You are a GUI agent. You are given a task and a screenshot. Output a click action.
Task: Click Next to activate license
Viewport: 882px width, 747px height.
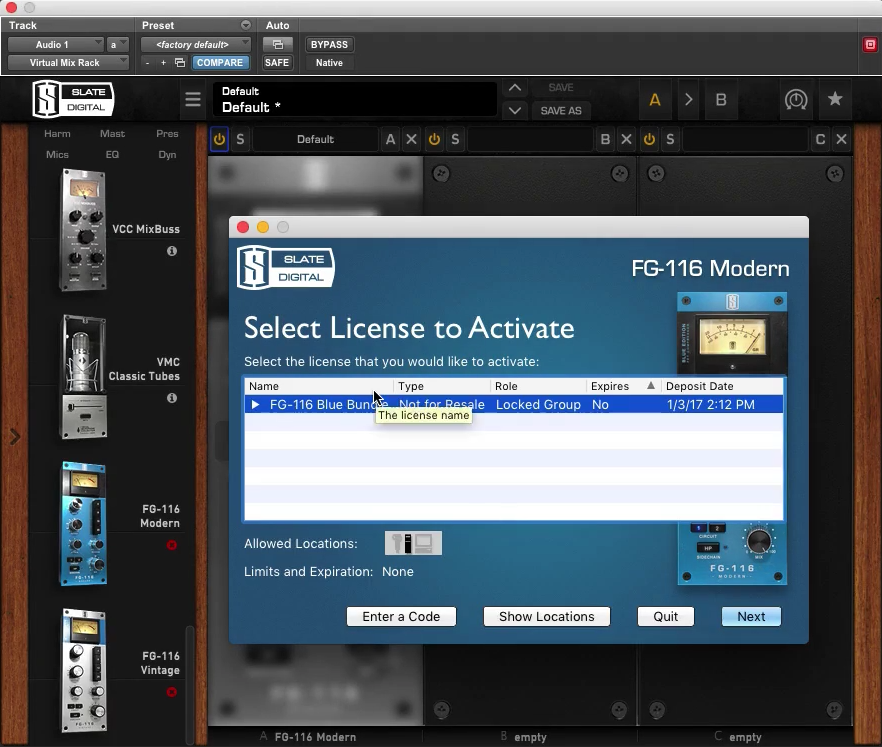click(x=751, y=616)
